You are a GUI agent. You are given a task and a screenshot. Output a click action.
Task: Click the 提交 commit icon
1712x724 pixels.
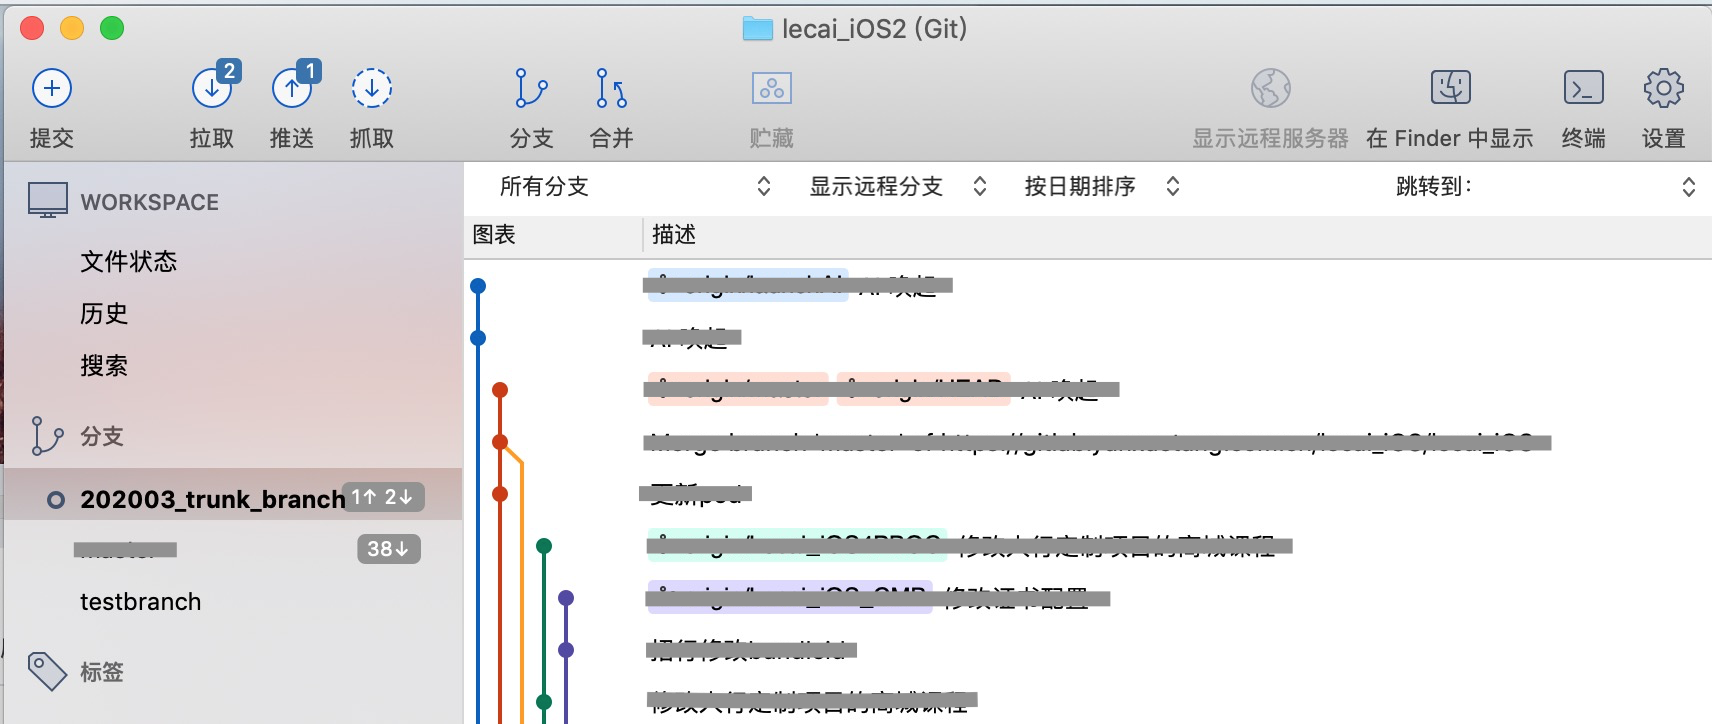(x=52, y=89)
